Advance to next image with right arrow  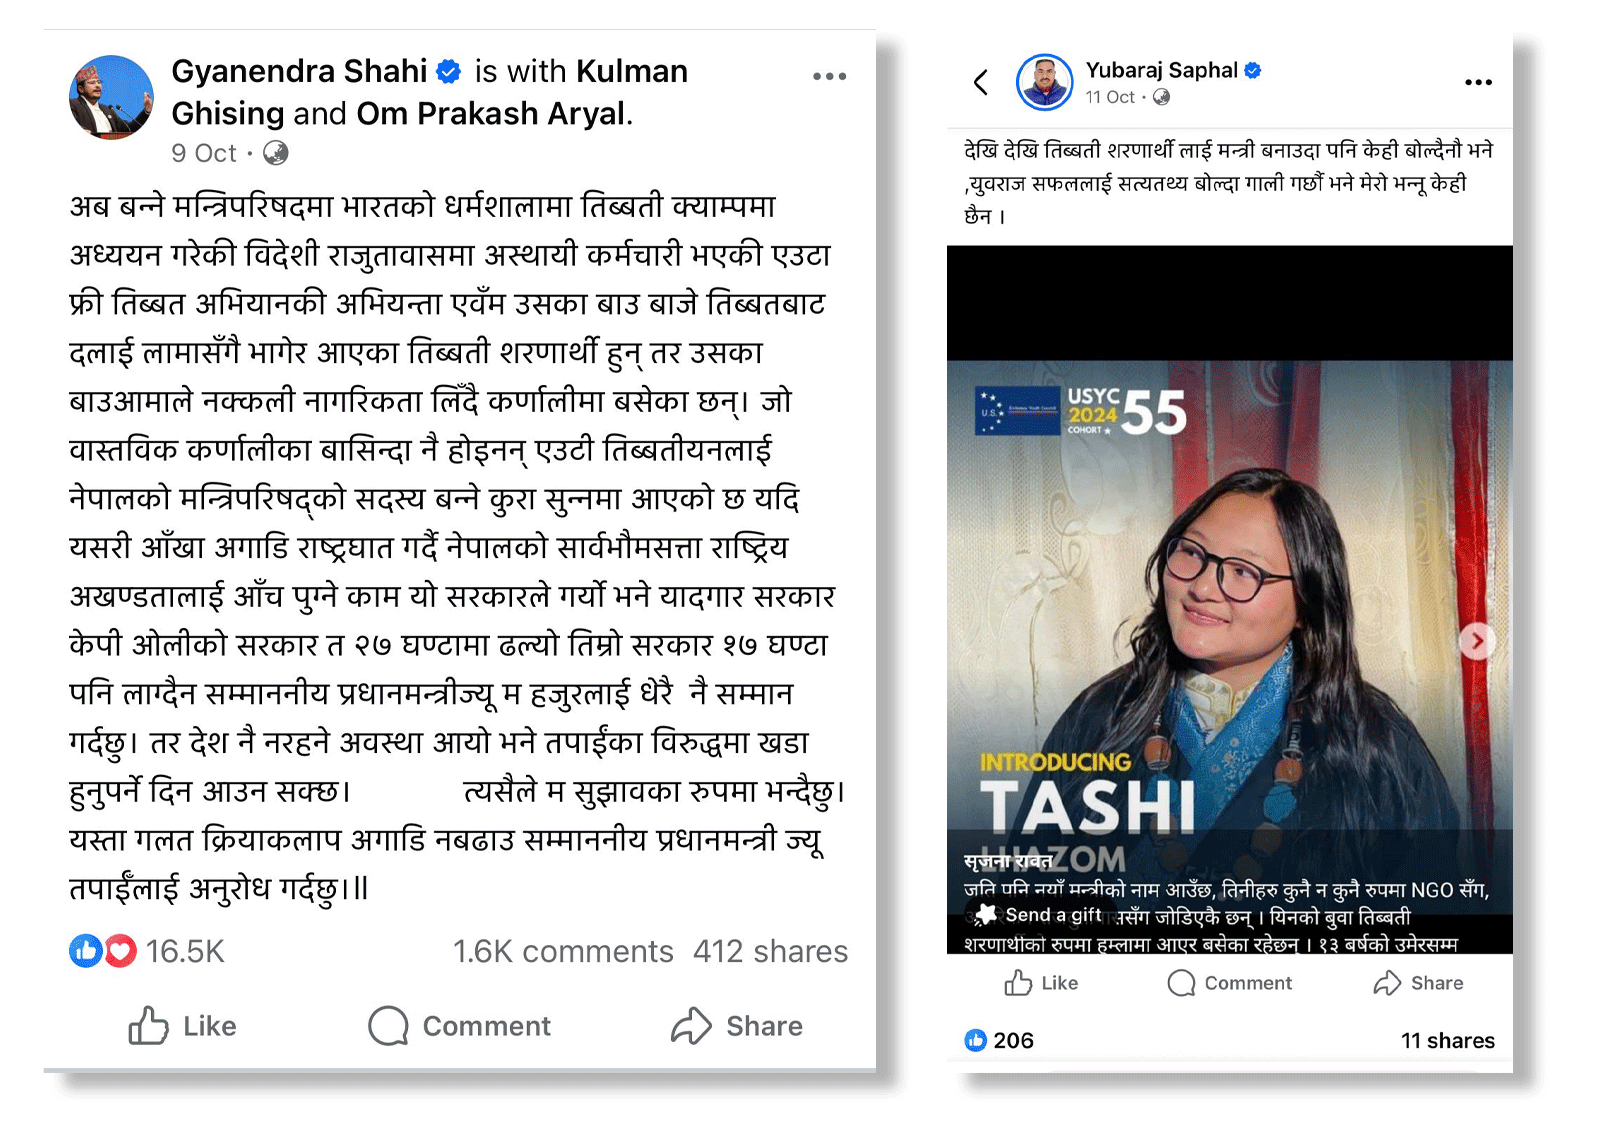click(x=1477, y=641)
